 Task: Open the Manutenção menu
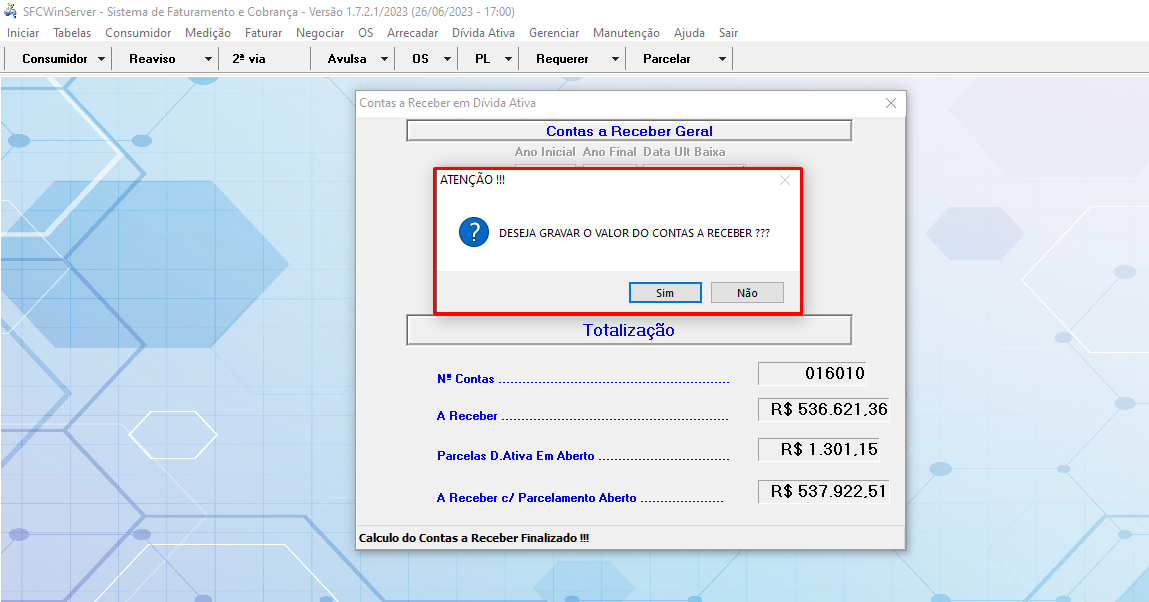[x=626, y=33]
